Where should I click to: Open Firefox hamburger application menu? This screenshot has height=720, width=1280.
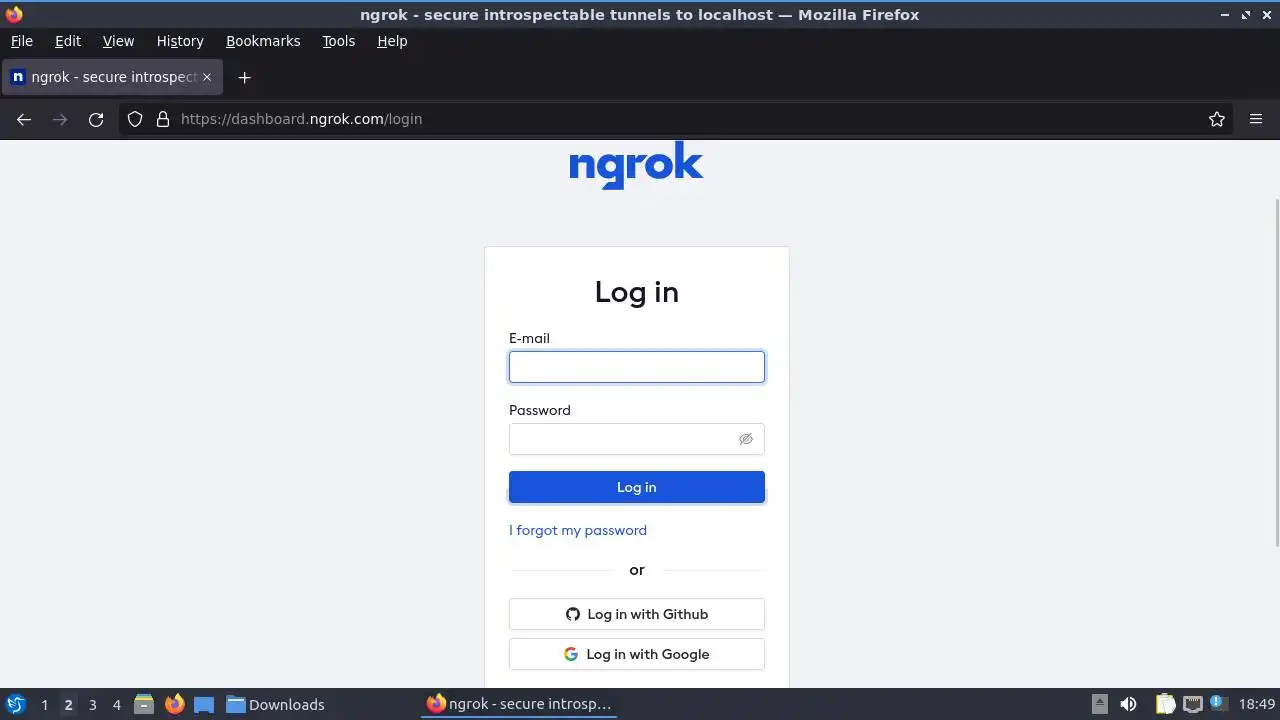click(1256, 119)
